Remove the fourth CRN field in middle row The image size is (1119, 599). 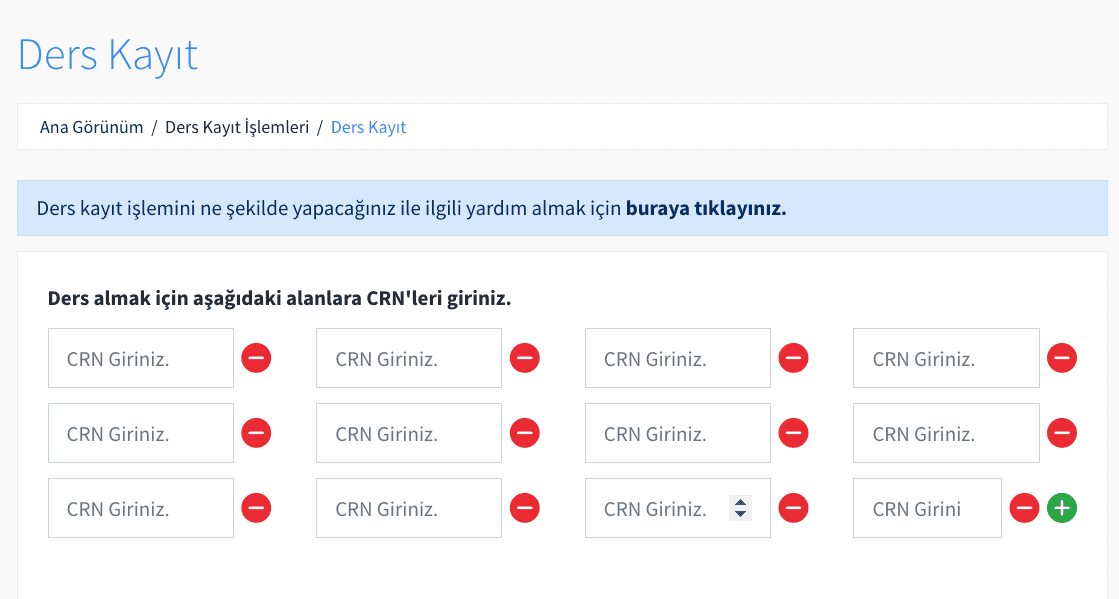[x=1062, y=432]
